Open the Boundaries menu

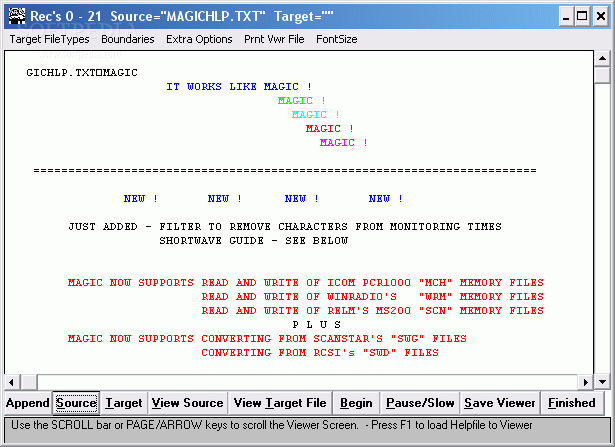point(127,39)
